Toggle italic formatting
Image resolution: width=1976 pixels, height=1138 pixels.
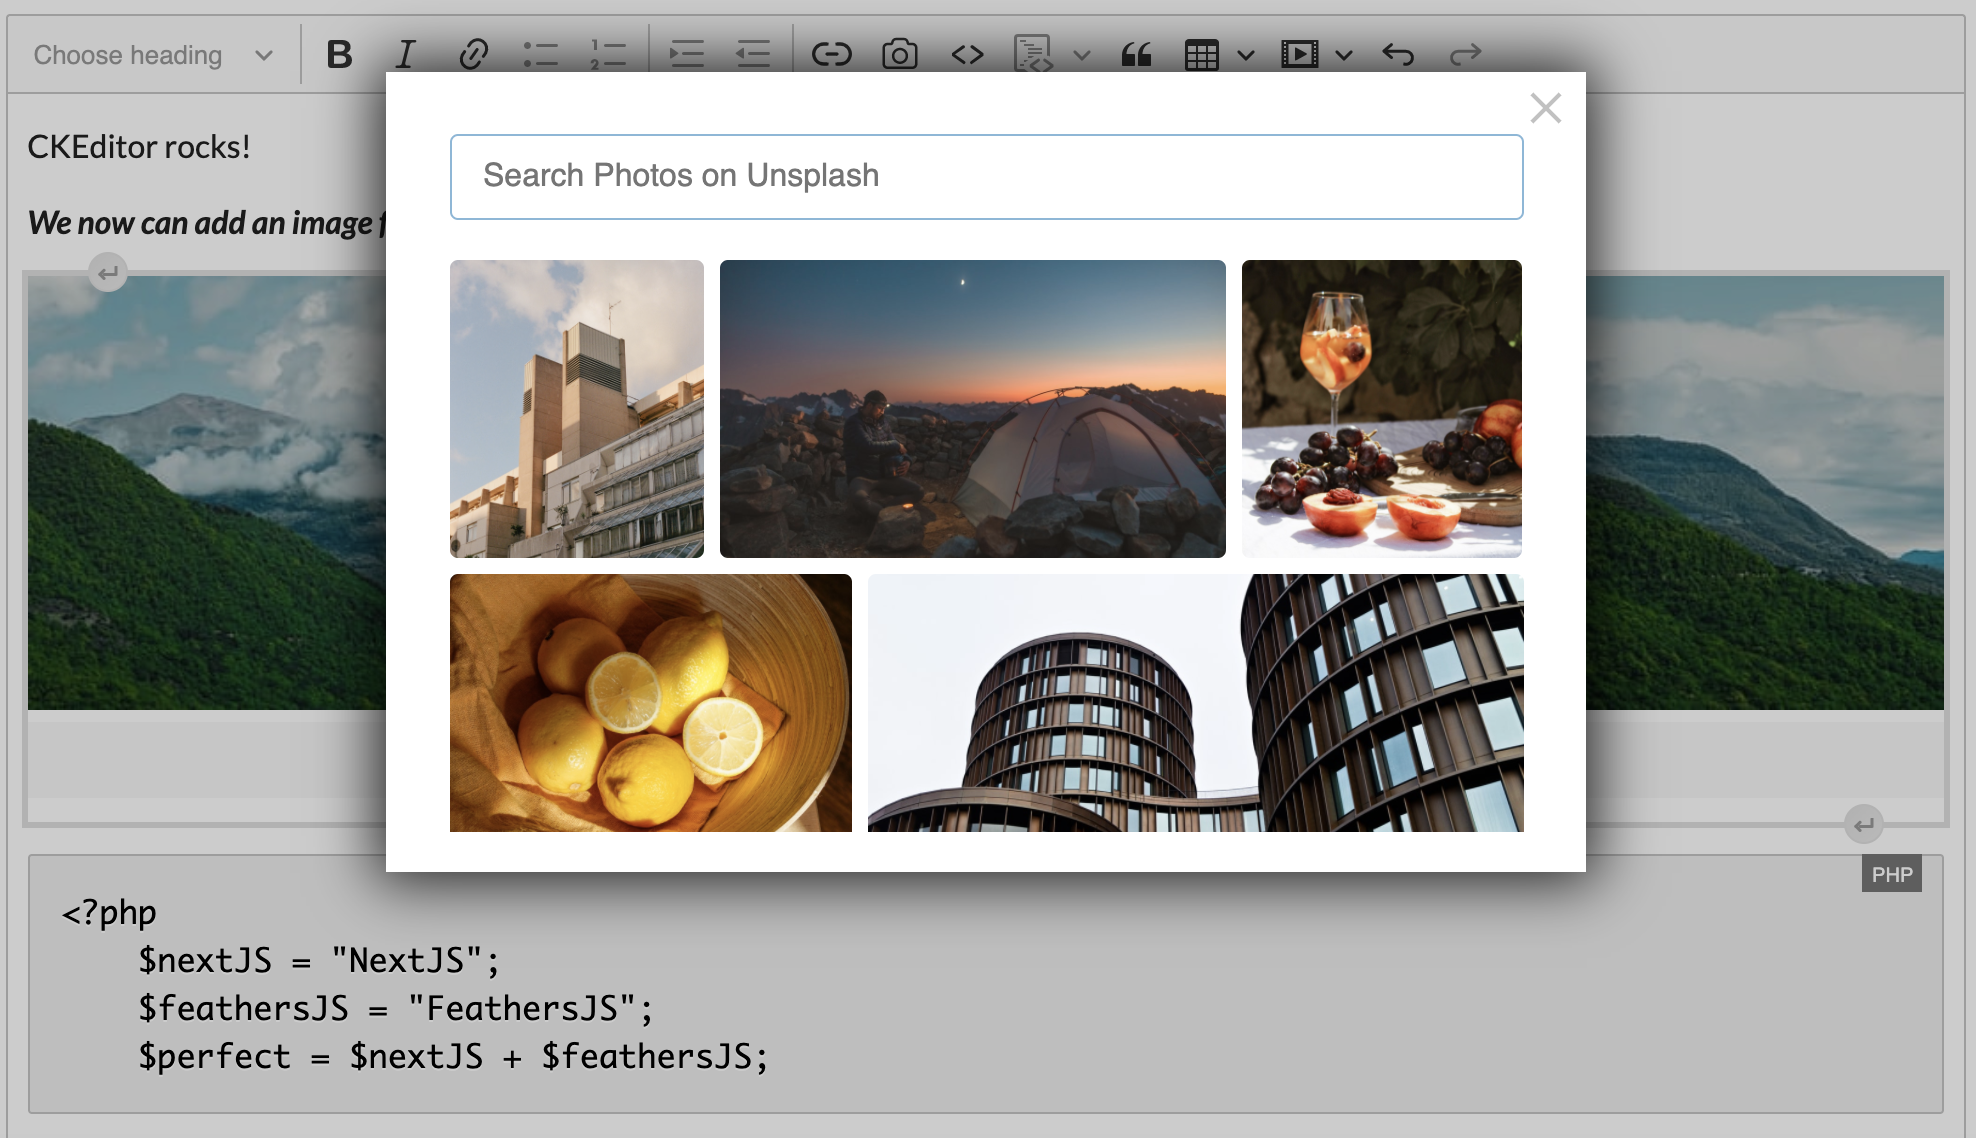405,54
